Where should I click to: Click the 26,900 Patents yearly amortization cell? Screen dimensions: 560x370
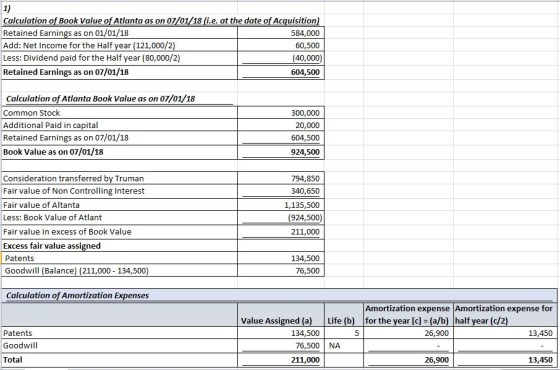[x=409, y=333]
